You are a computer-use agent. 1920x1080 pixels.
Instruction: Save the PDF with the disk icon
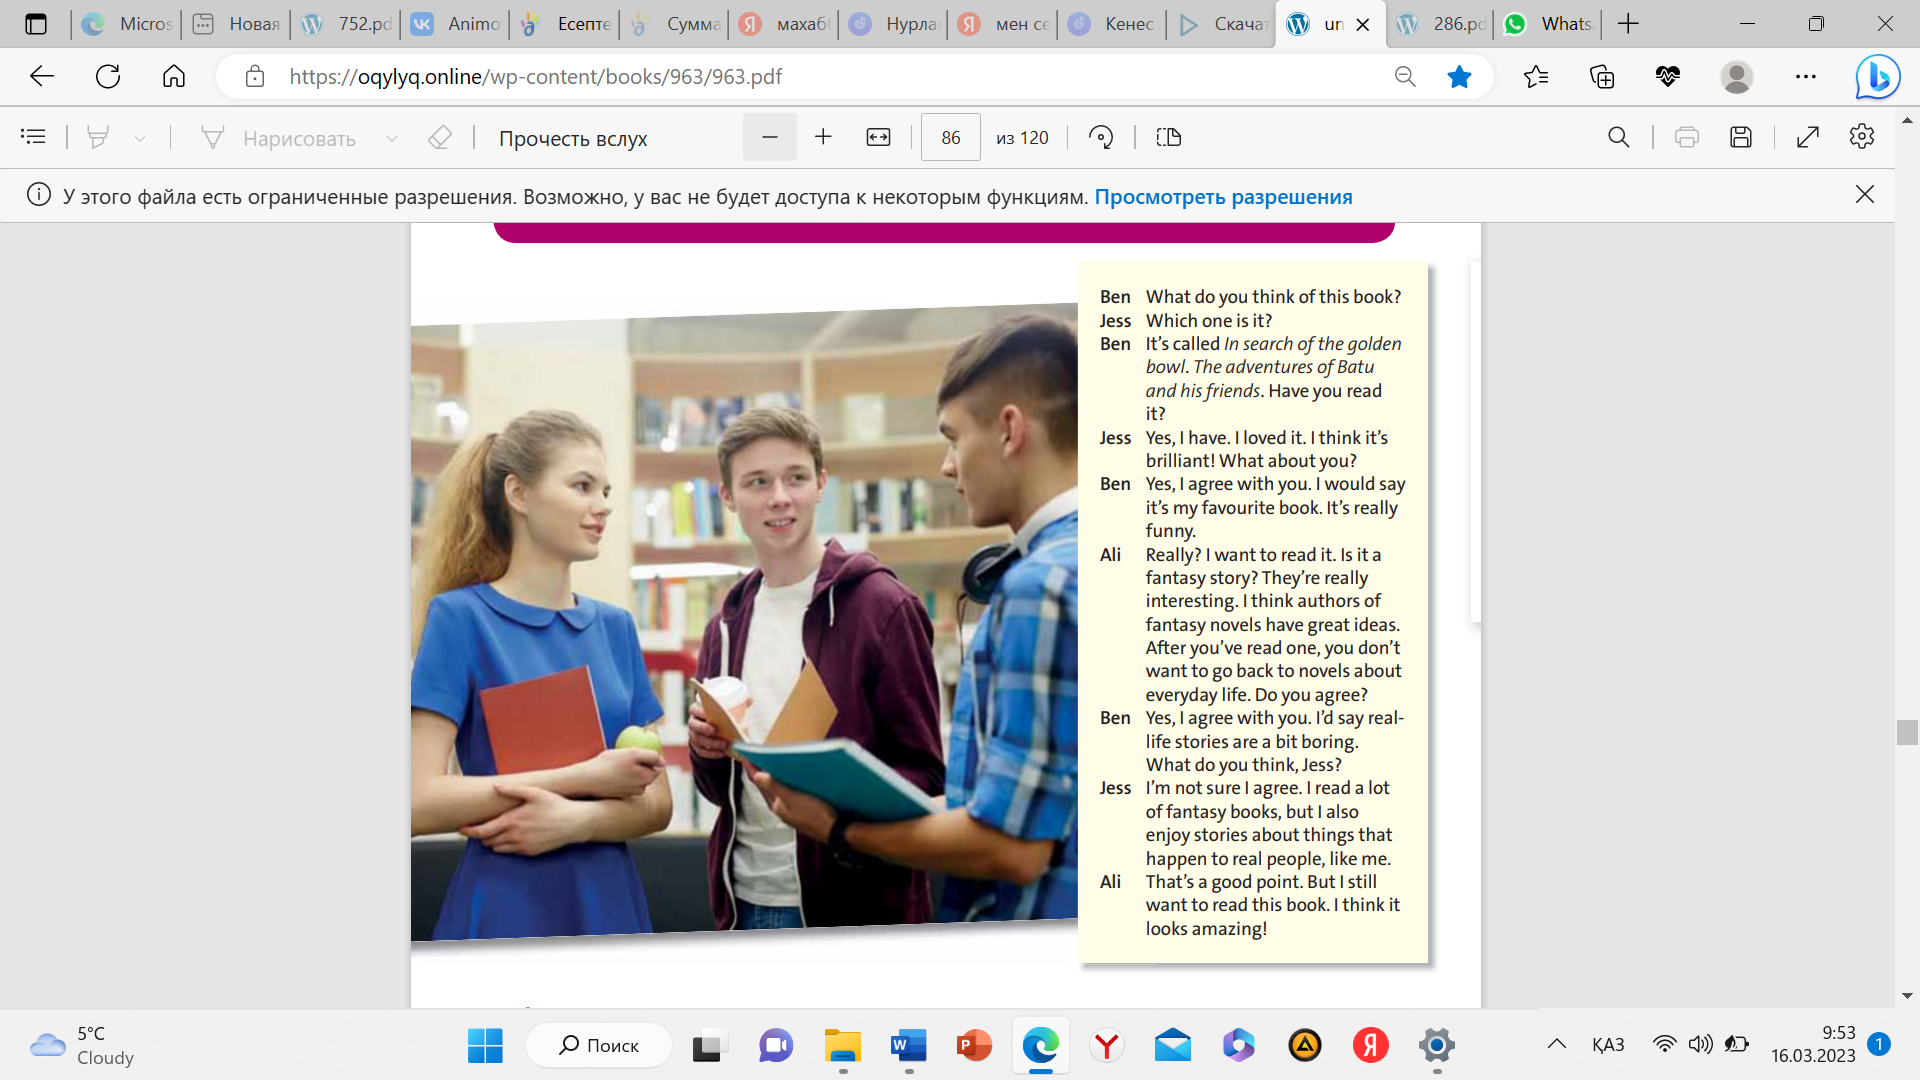coord(1741,137)
